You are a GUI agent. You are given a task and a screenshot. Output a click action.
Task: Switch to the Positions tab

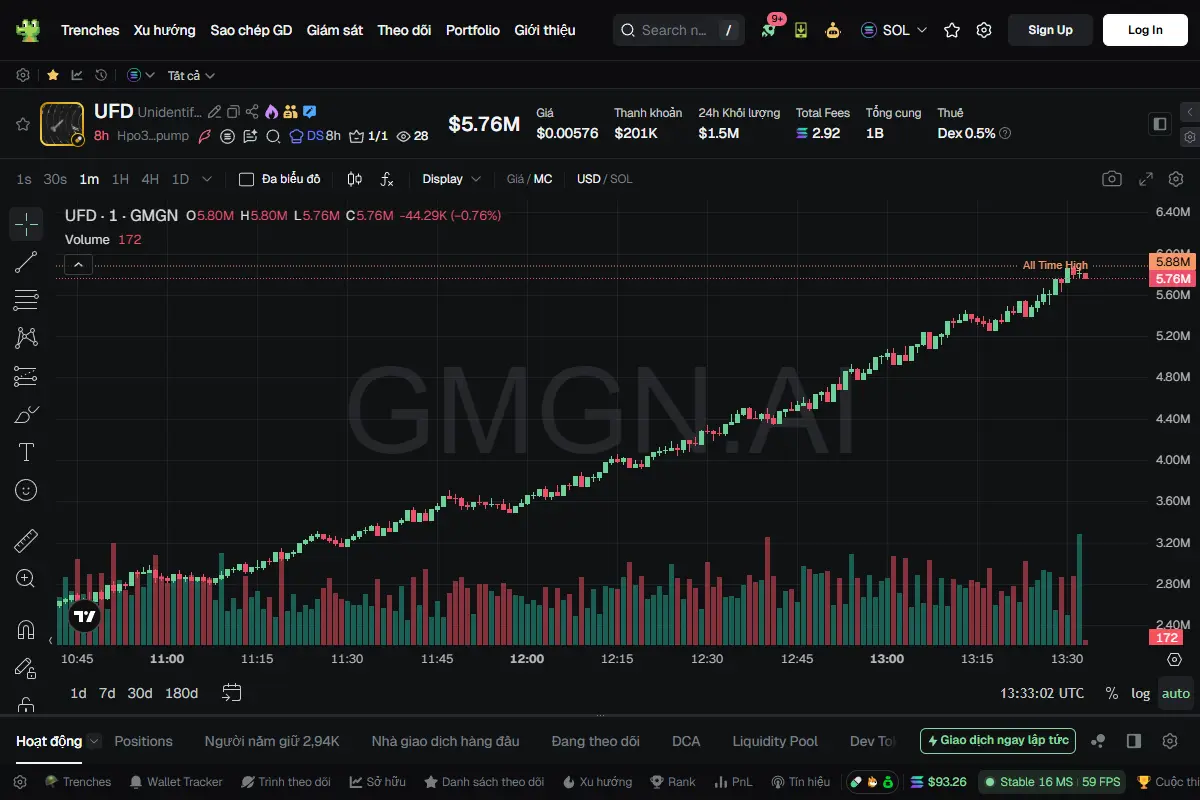pyautogui.click(x=143, y=741)
